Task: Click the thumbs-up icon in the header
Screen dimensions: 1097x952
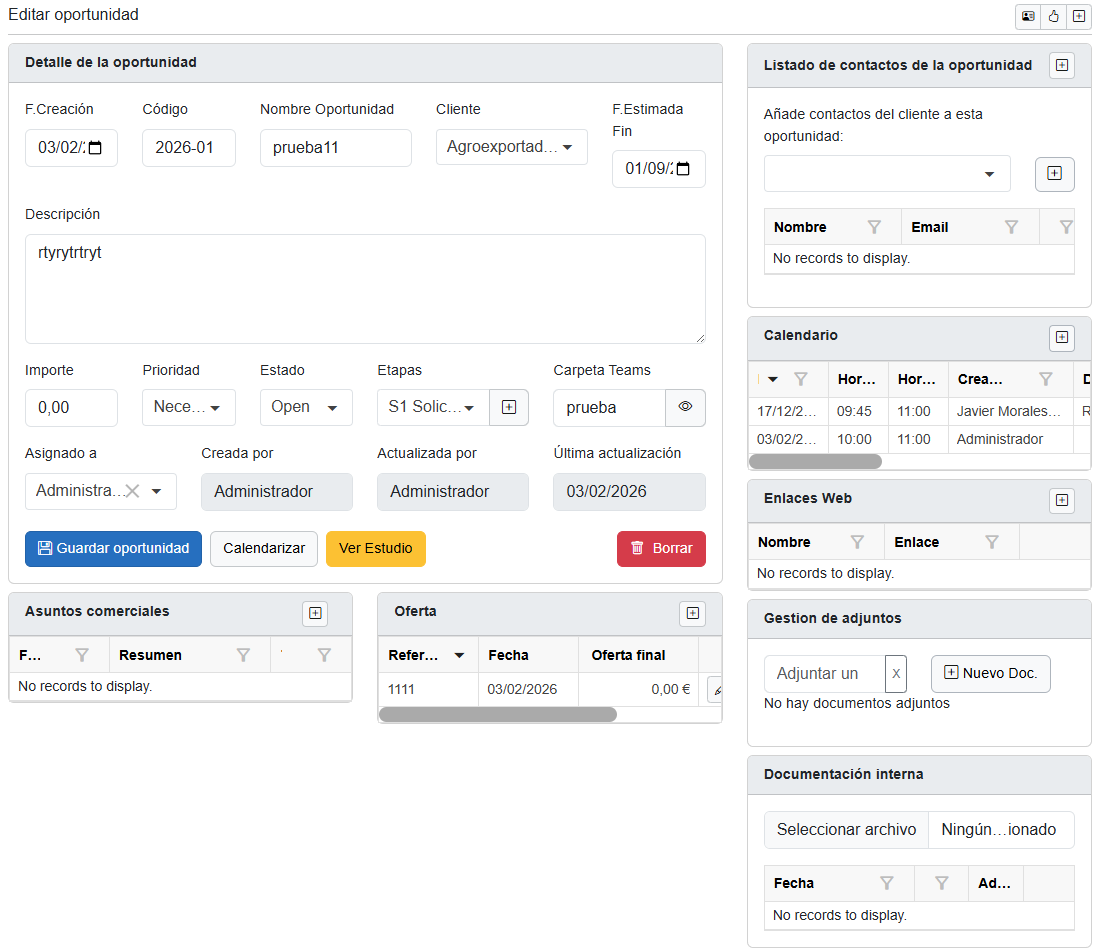Action: [1053, 16]
